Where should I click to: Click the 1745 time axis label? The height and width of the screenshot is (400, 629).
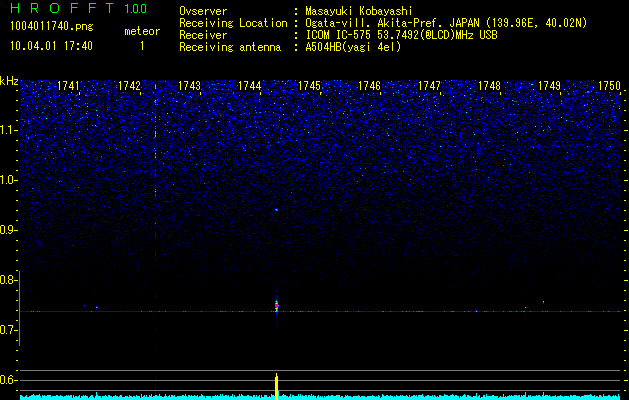(310, 85)
